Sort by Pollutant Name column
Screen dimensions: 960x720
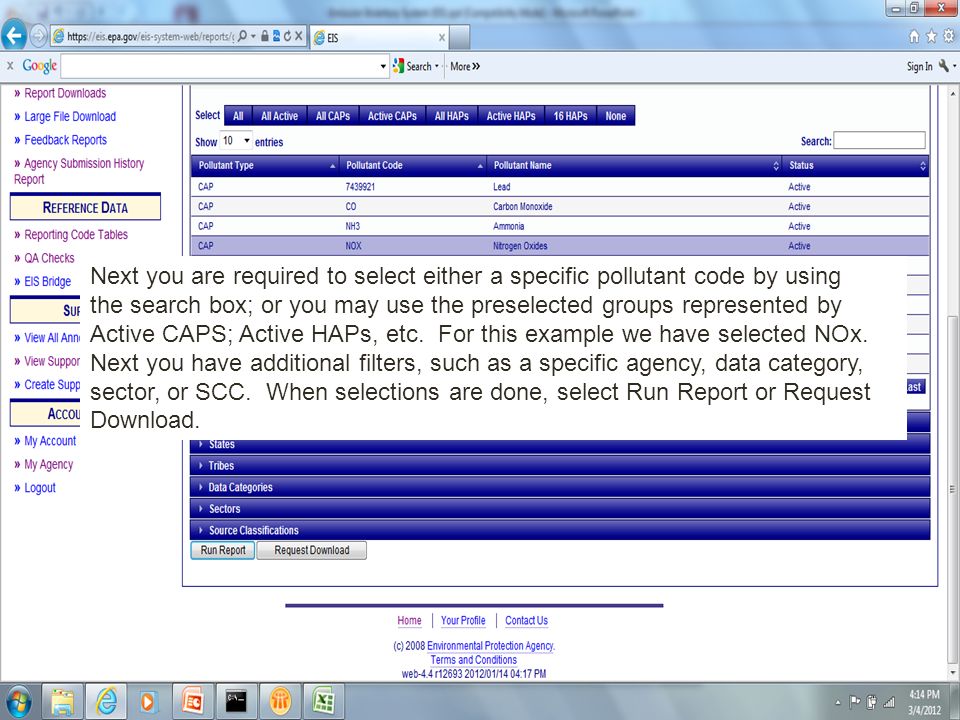click(x=634, y=165)
